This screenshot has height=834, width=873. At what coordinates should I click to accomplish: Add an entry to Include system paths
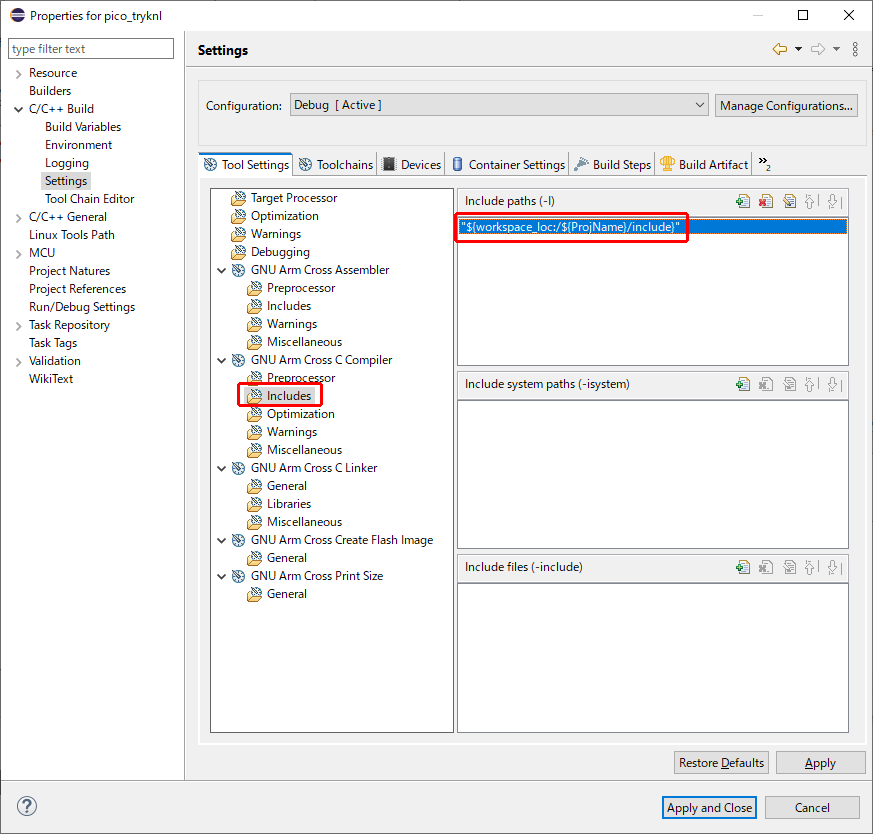click(742, 384)
